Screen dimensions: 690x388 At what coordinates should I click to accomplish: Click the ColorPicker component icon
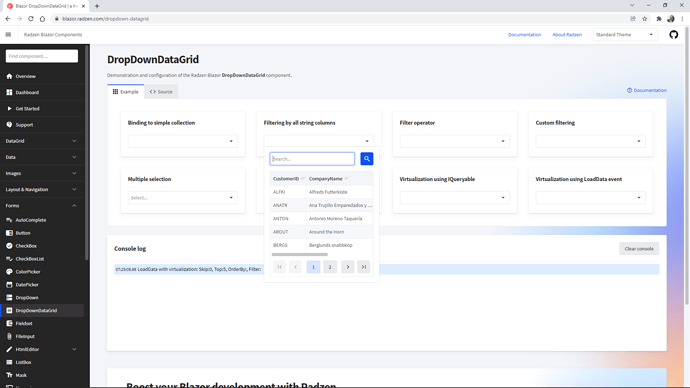[9, 272]
